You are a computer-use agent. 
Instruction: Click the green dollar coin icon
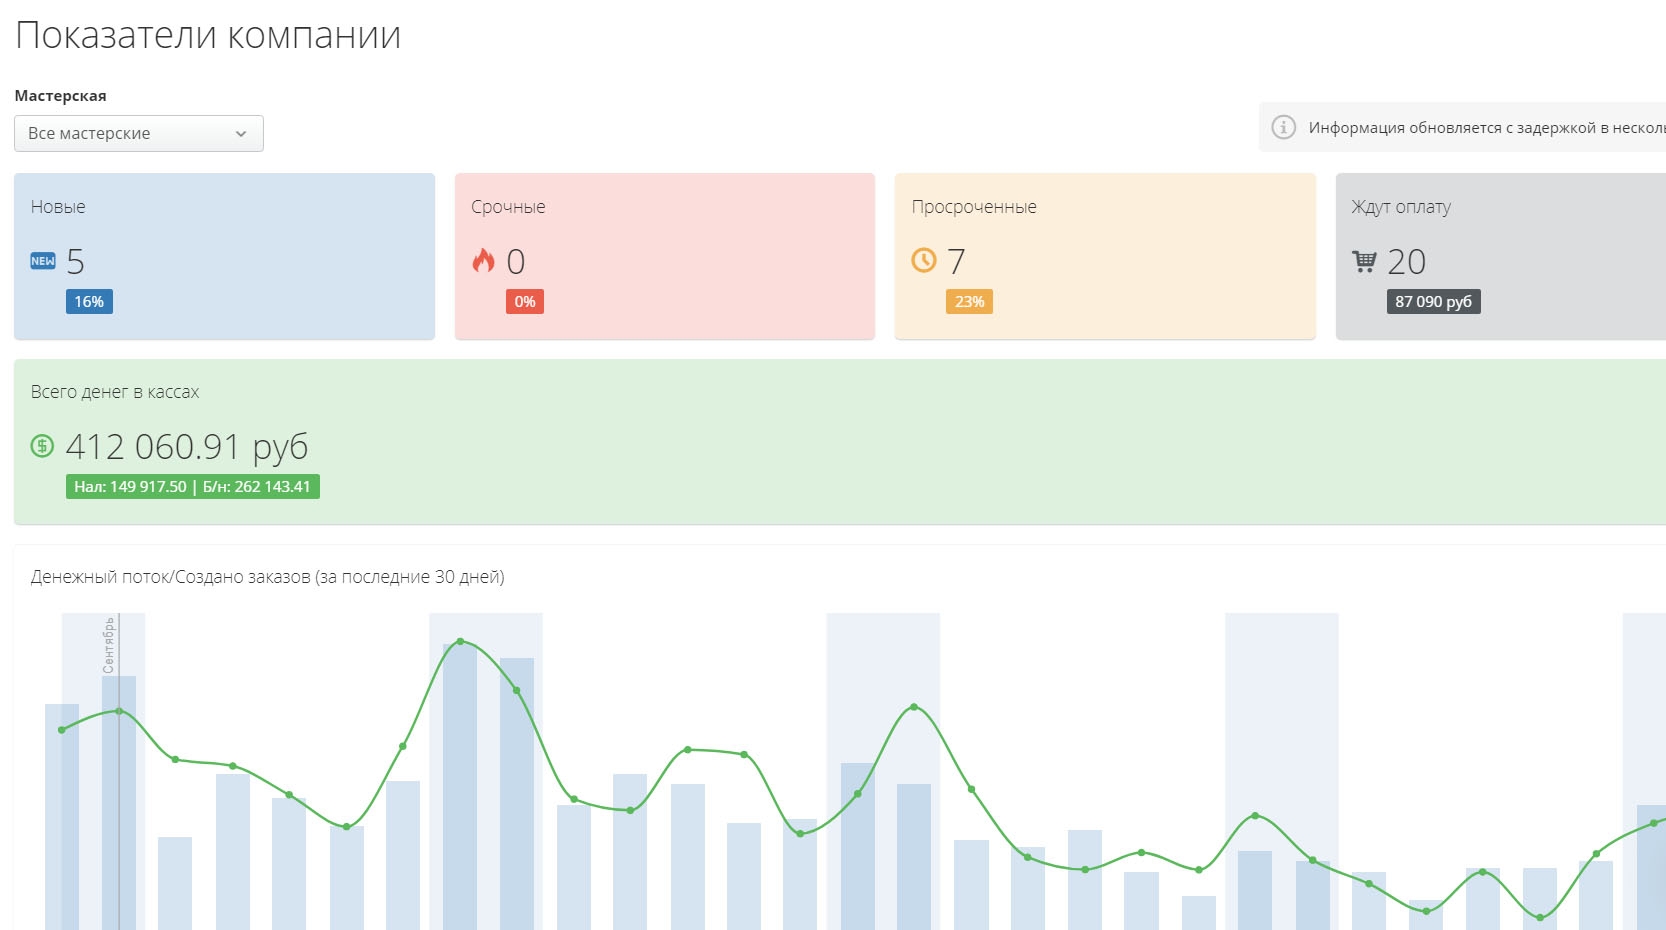[x=42, y=446]
